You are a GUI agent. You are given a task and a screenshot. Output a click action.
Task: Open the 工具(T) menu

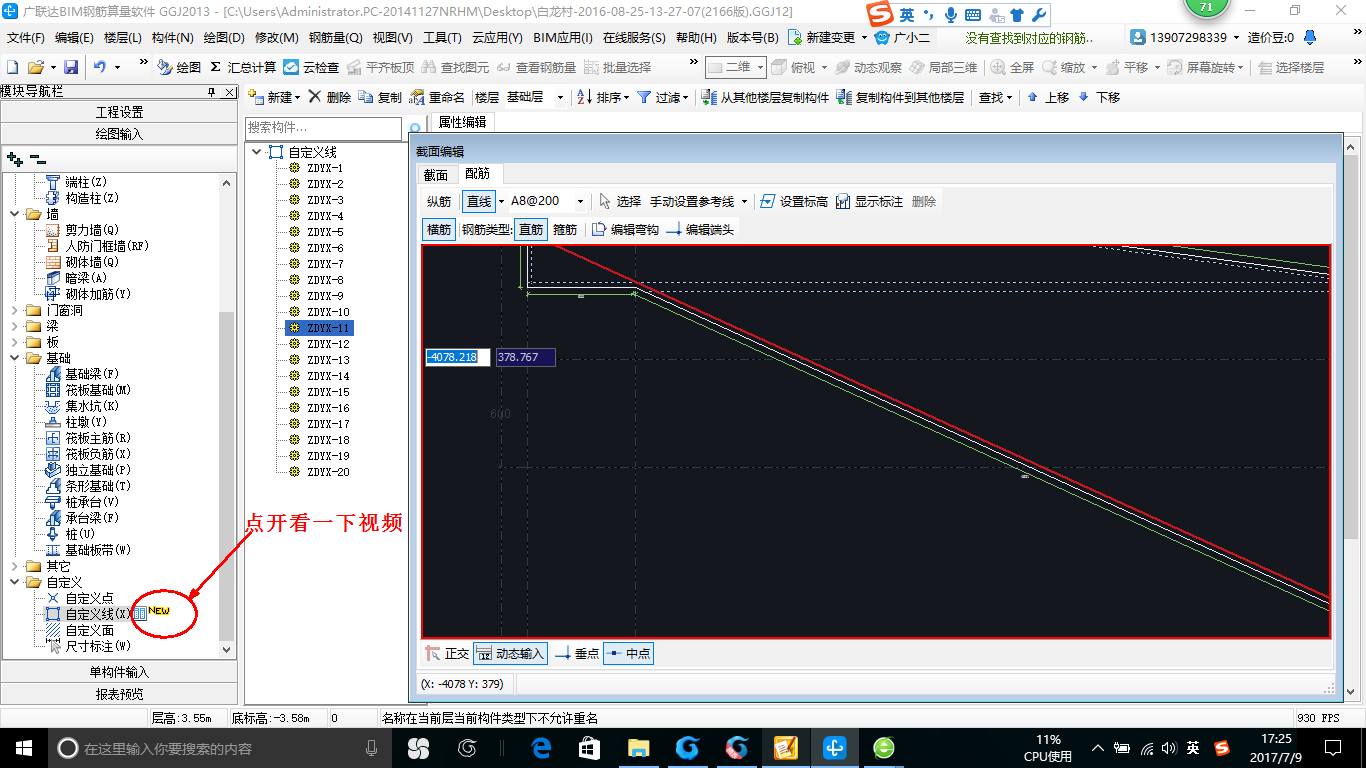442,38
